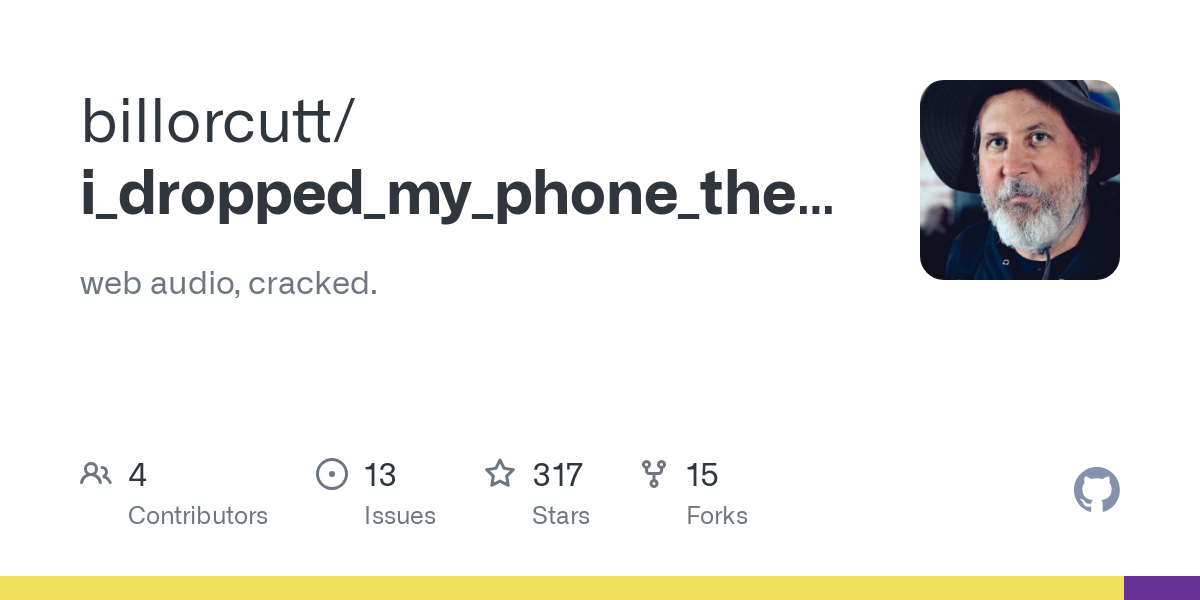Screen dimensions: 1200x600
Task: Click the Stars label
Action: [561, 516]
